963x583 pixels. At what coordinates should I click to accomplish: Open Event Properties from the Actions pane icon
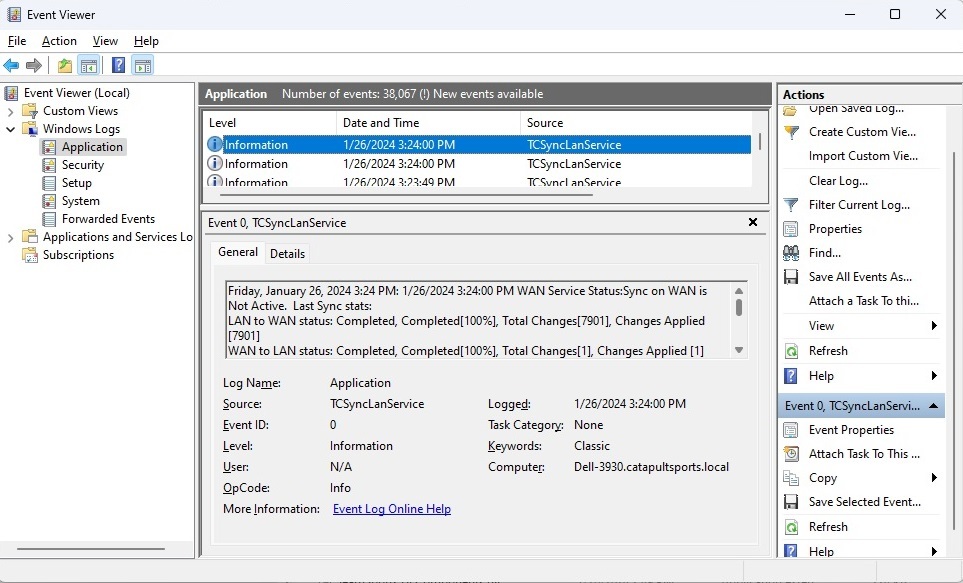point(792,429)
